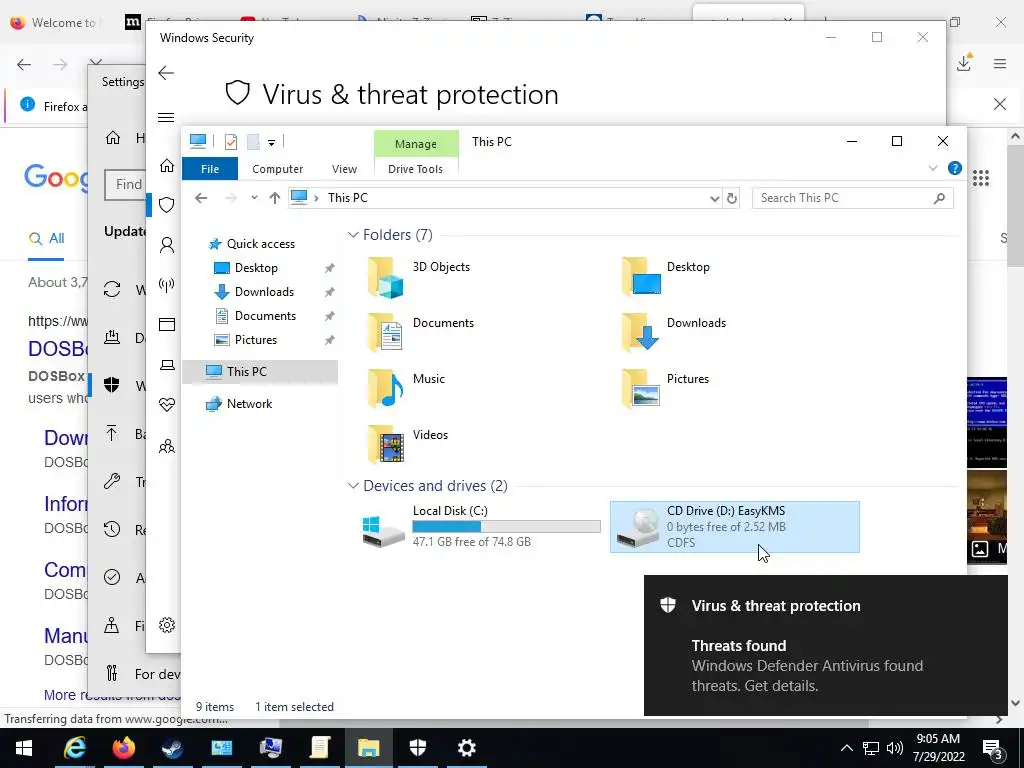Select This PC in the navigation pane
This screenshot has height=768, width=1024.
(x=260, y=372)
